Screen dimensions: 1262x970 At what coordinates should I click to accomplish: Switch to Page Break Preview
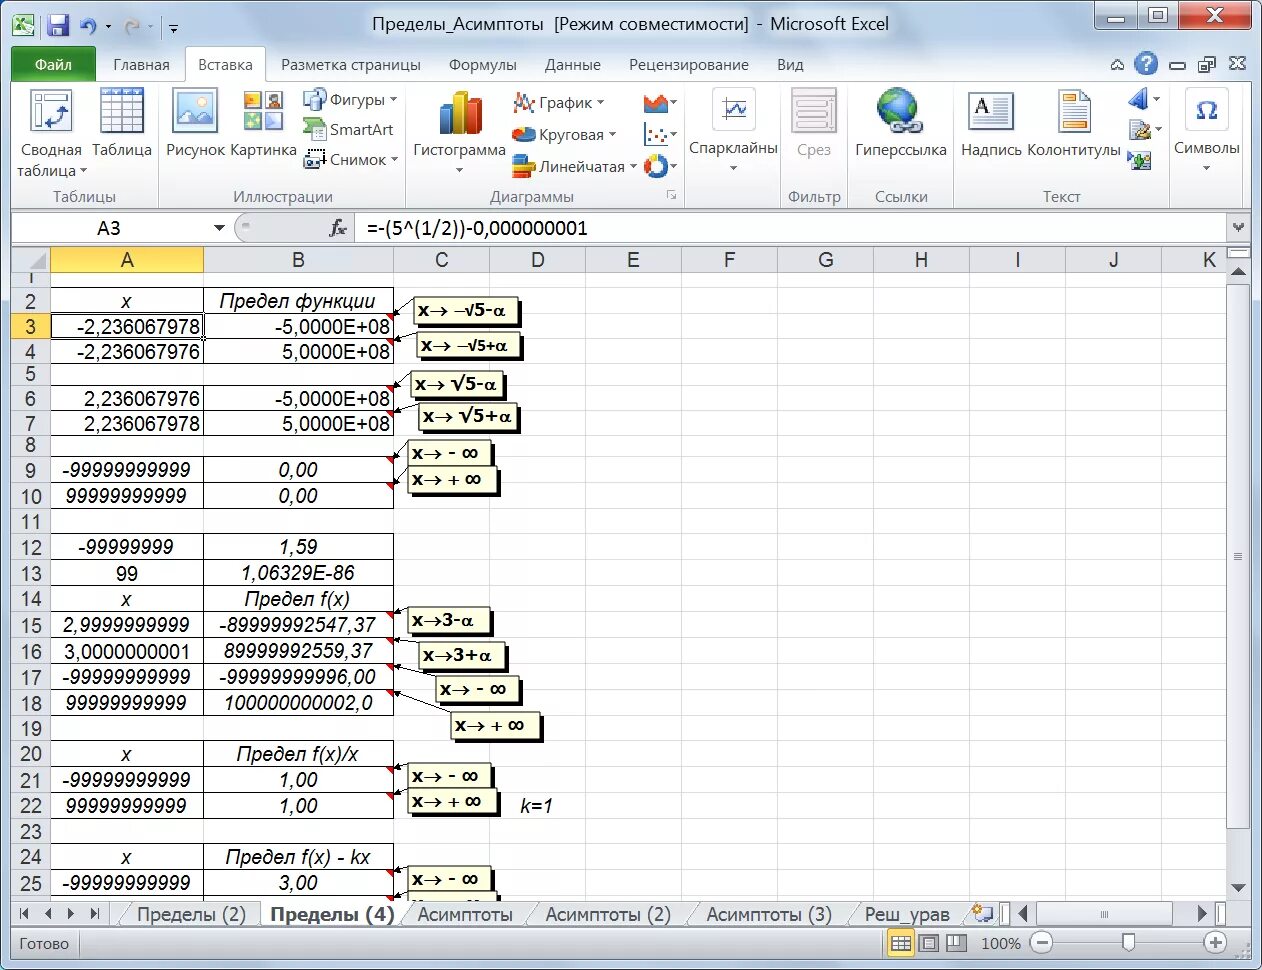(956, 943)
